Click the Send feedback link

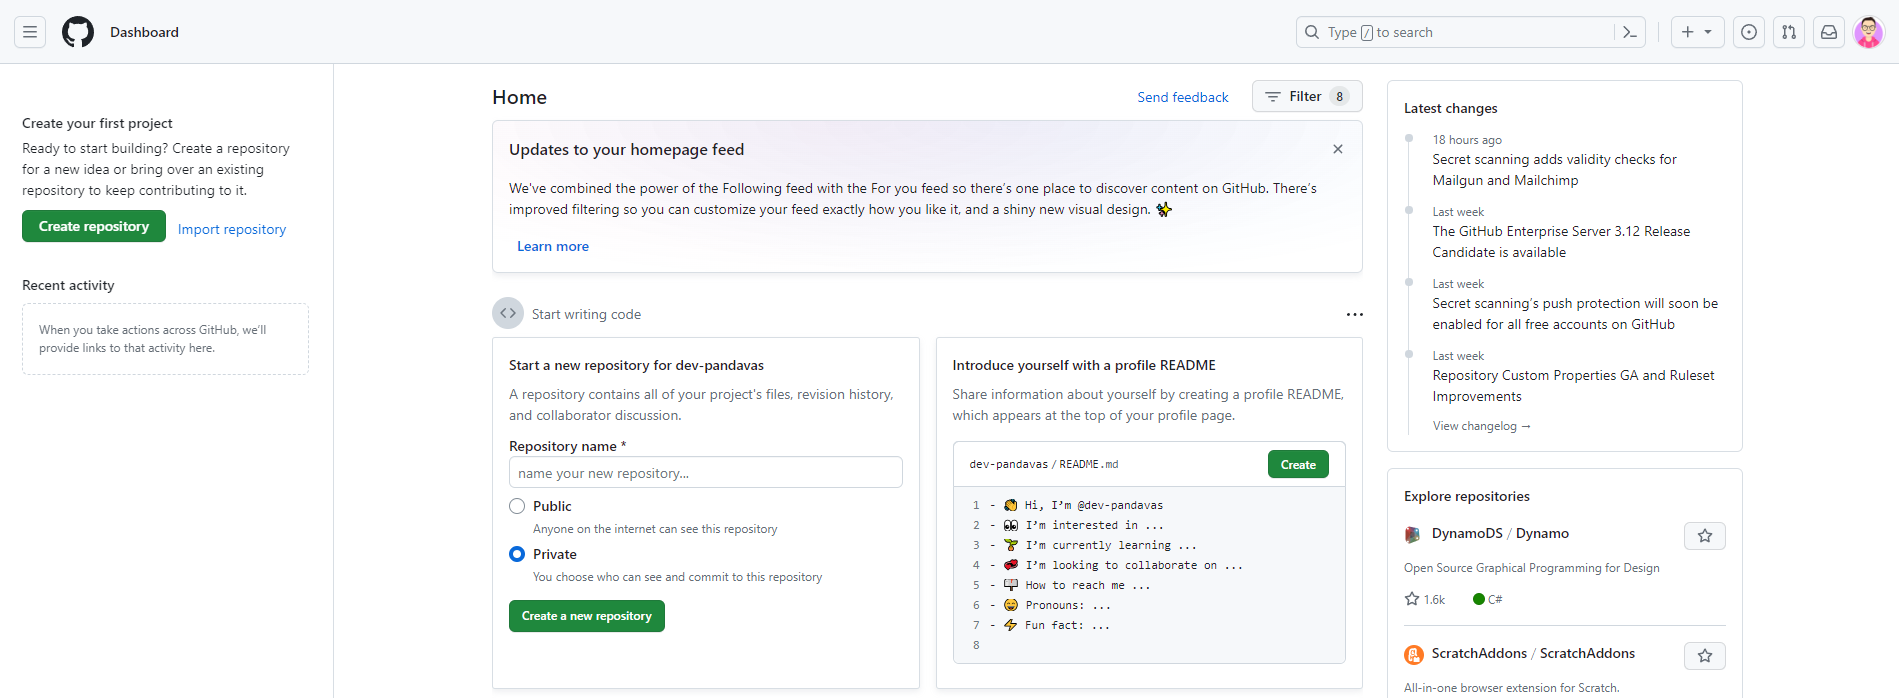(1183, 97)
